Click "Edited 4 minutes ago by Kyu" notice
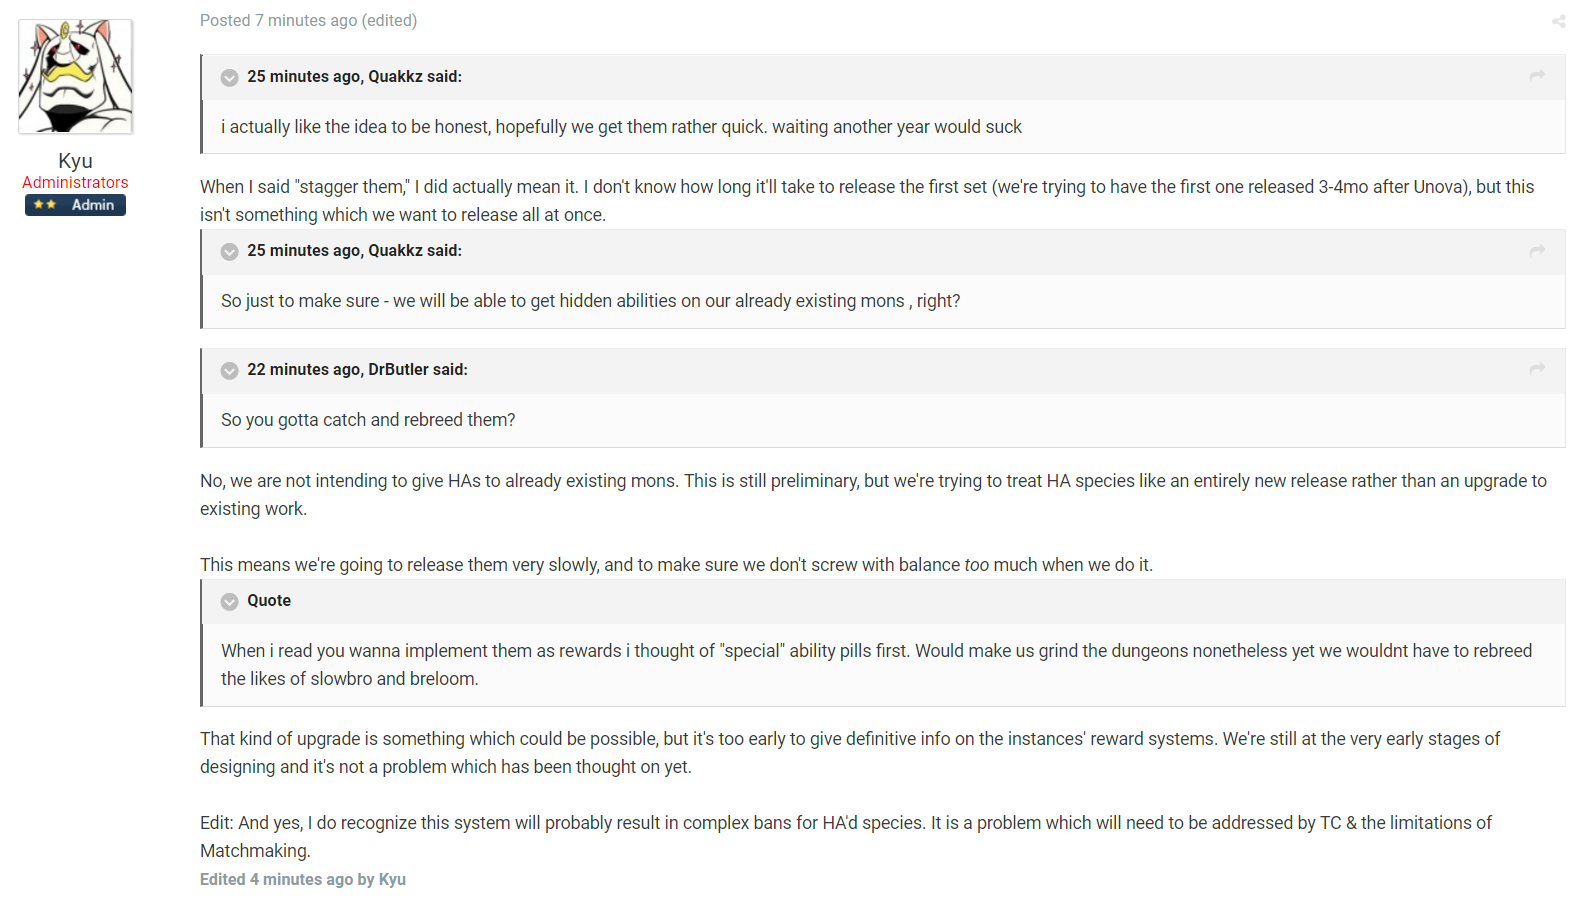This screenshot has height=906, width=1576. tap(302, 880)
